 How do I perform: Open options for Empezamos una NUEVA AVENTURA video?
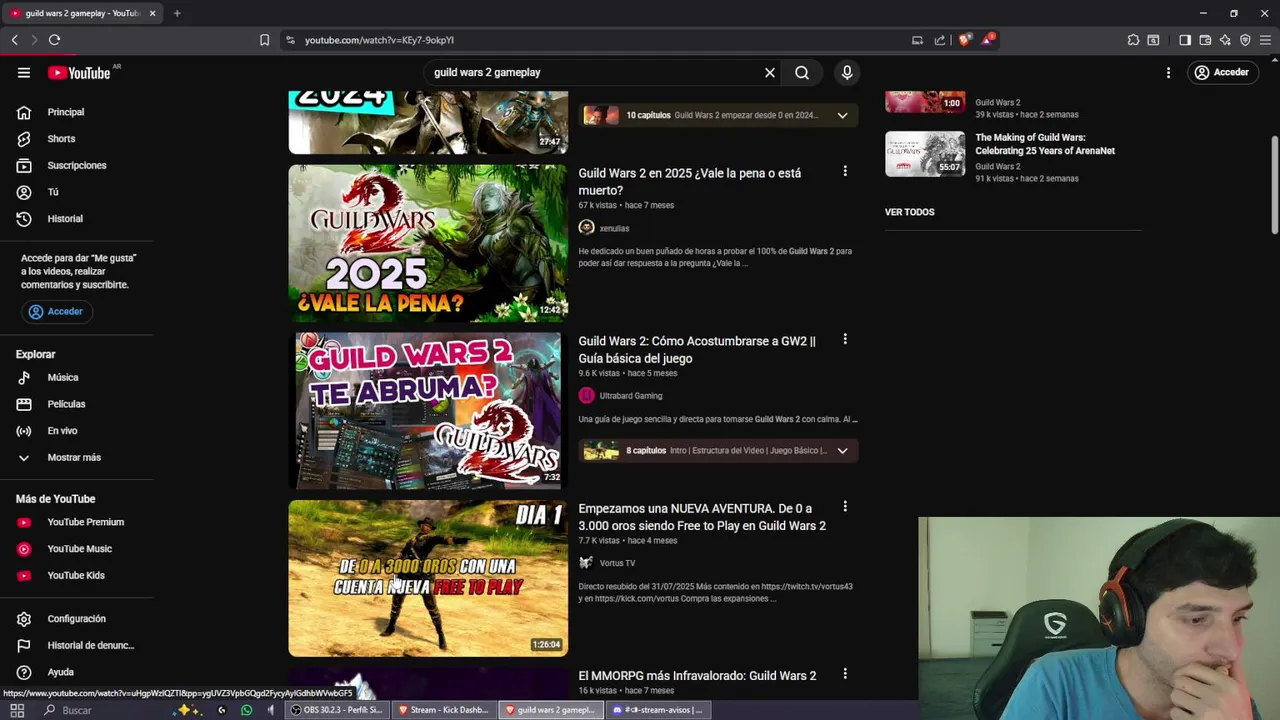[x=845, y=507]
